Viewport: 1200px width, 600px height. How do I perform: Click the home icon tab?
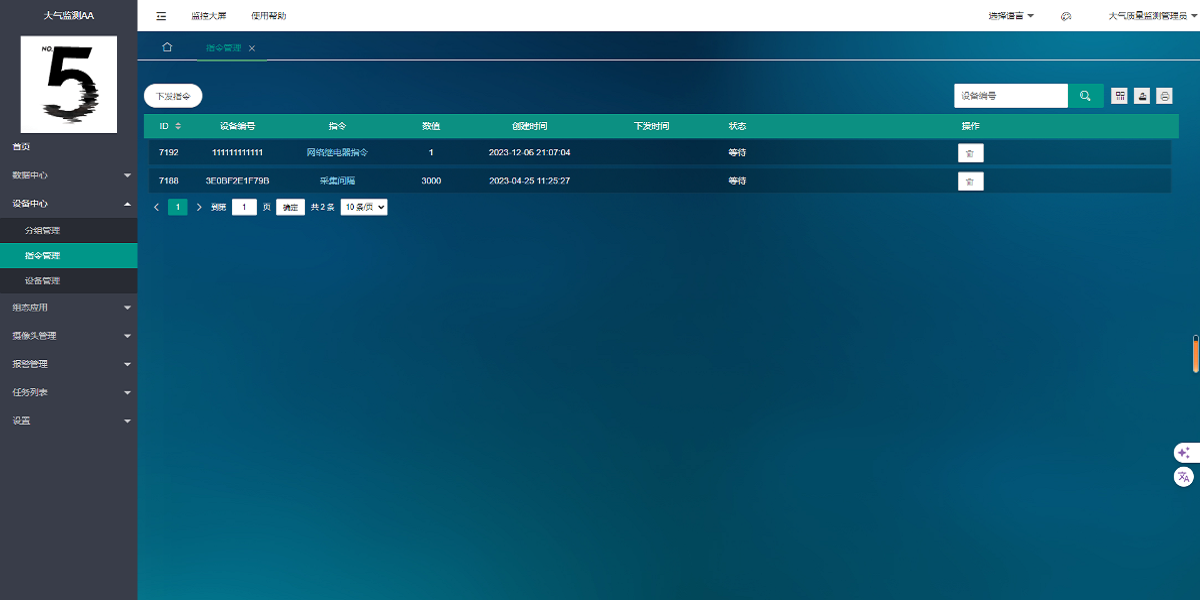[167, 47]
